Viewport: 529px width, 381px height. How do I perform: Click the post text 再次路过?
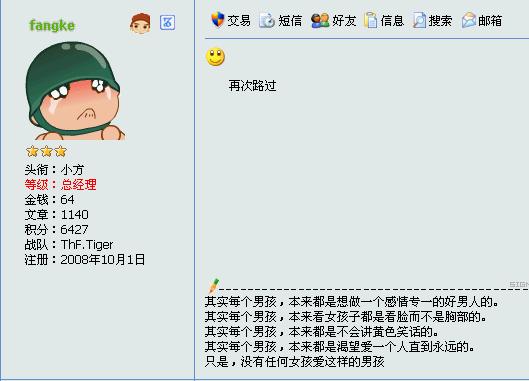(x=252, y=86)
